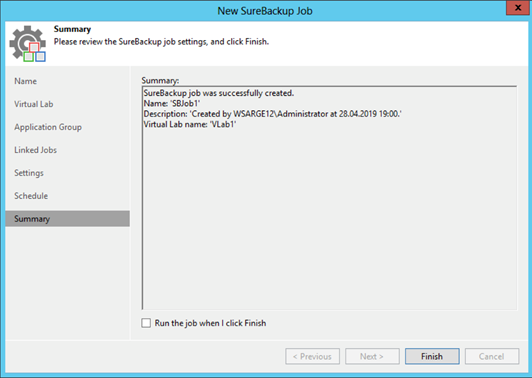The height and width of the screenshot is (378, 532).
Task: Click the line 'SureBackup job was successfully created.'
Action: pyautogui.click(x=219, y=93)
